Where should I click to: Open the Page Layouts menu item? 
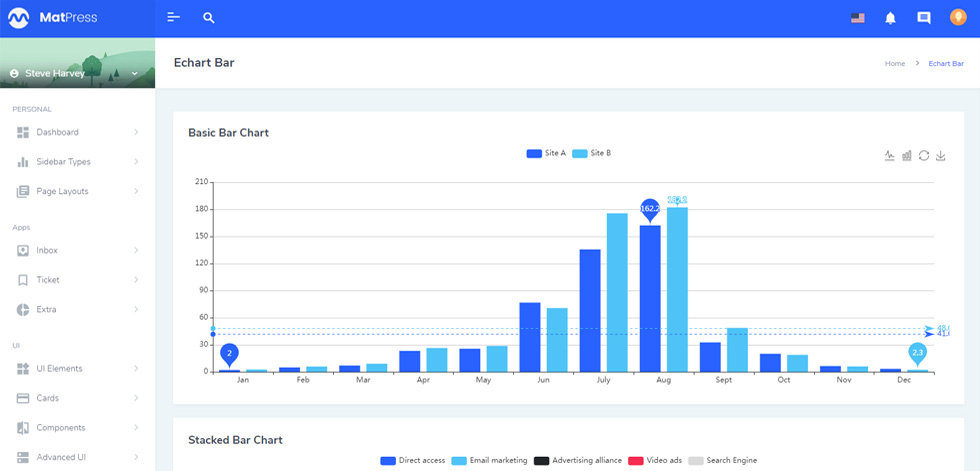[78, 191]
